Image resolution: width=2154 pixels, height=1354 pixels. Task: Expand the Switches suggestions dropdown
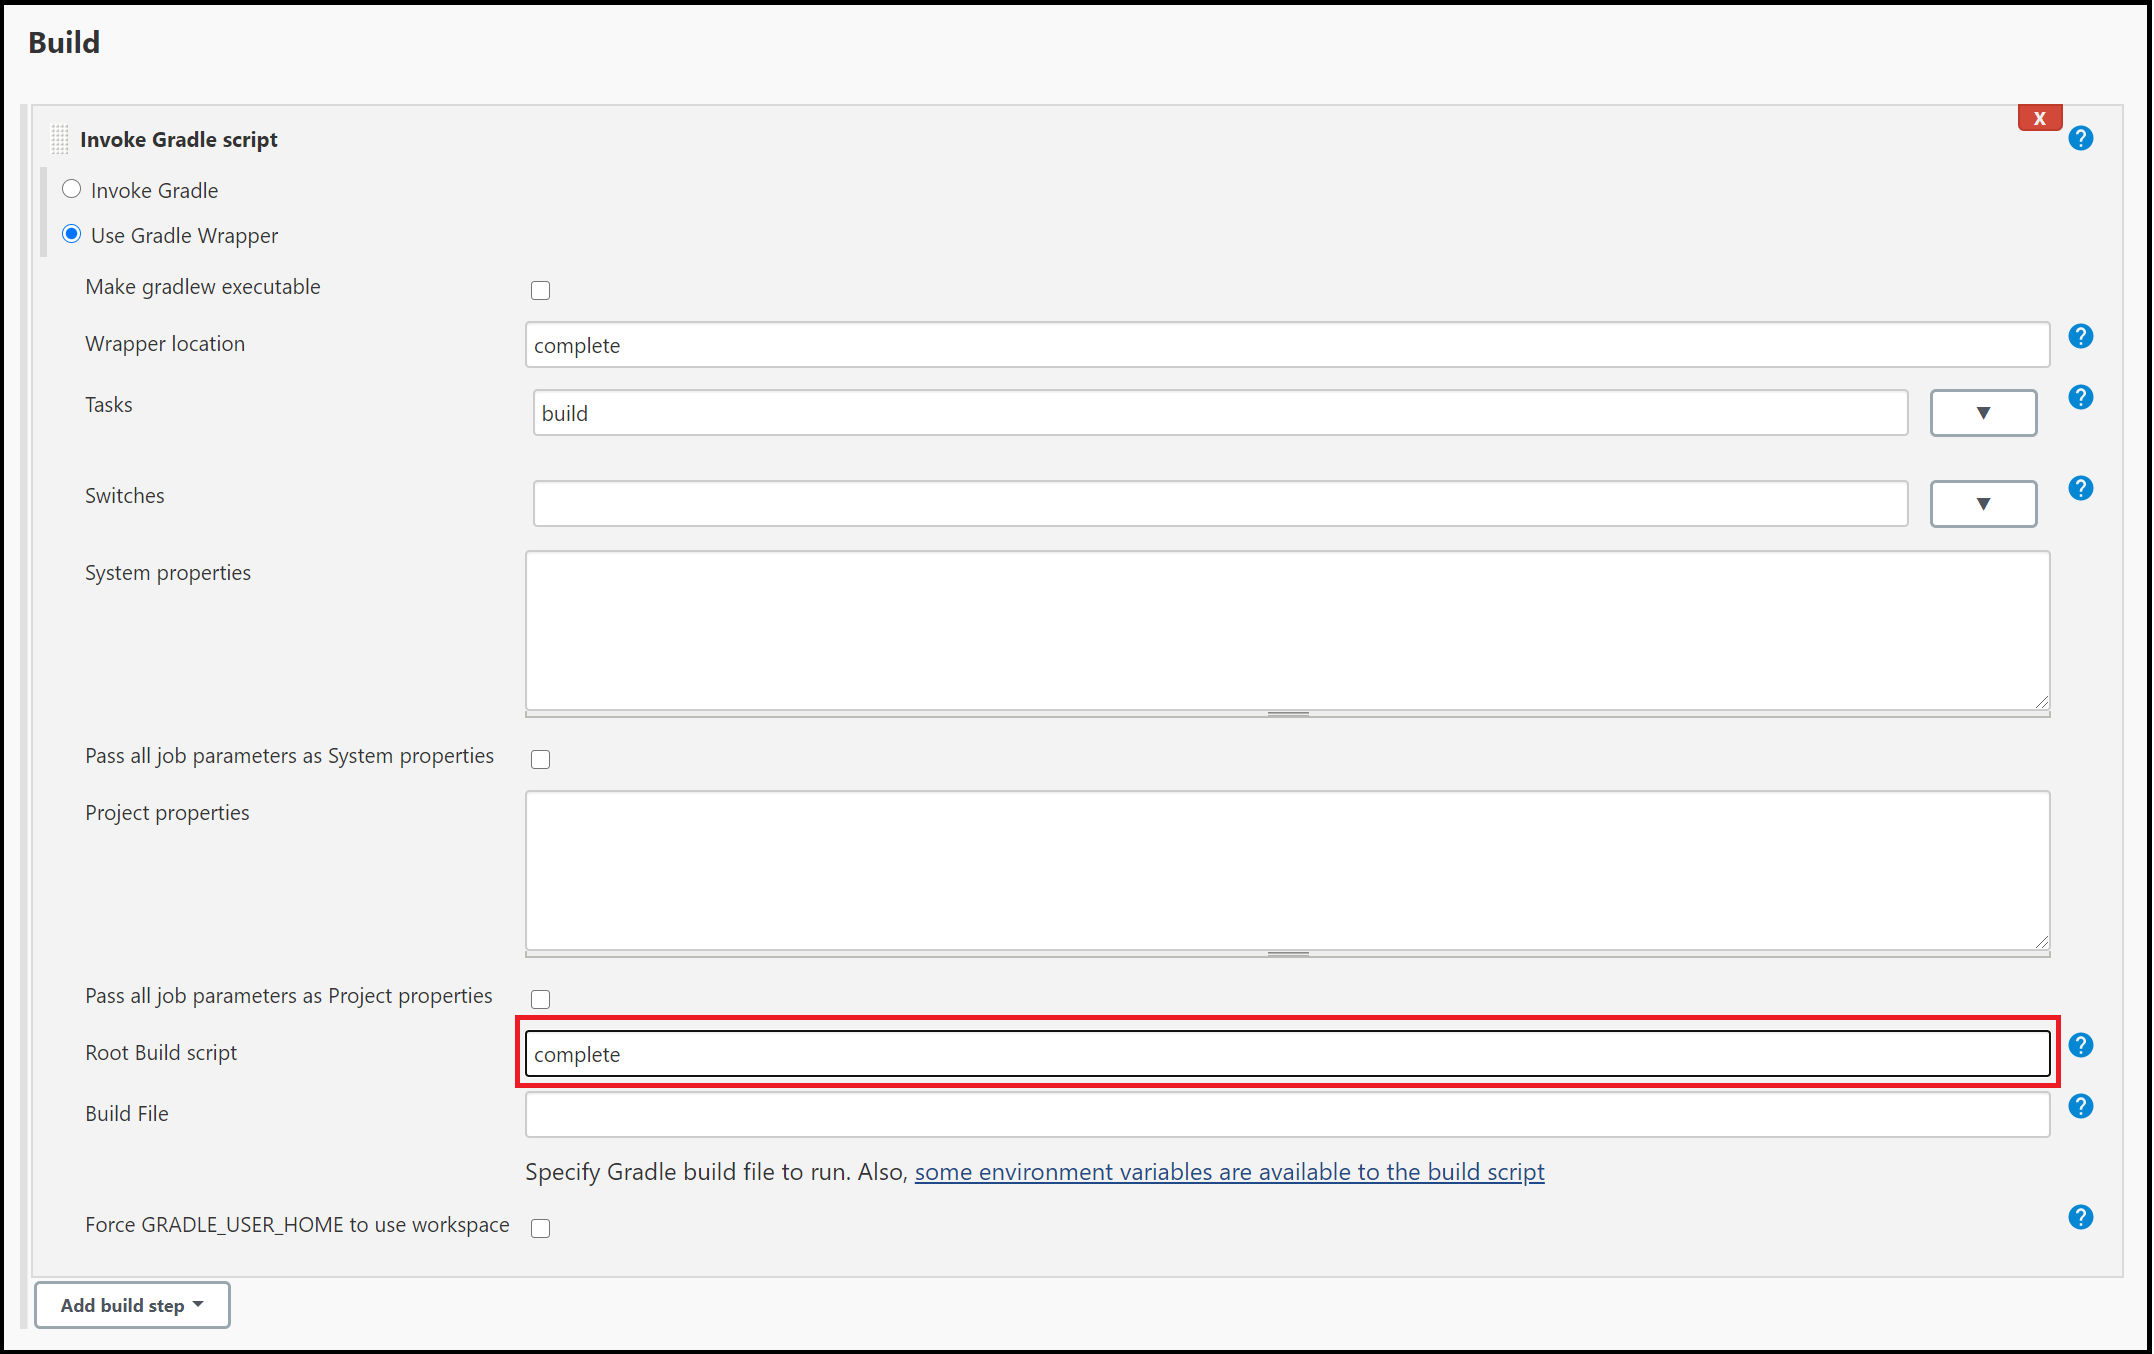coord(1982,503)
